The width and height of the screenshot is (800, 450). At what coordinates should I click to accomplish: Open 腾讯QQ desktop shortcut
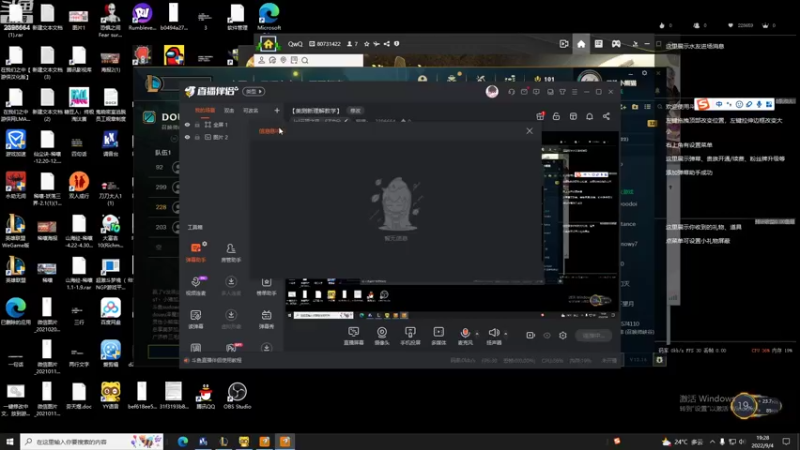click(205, 396)
